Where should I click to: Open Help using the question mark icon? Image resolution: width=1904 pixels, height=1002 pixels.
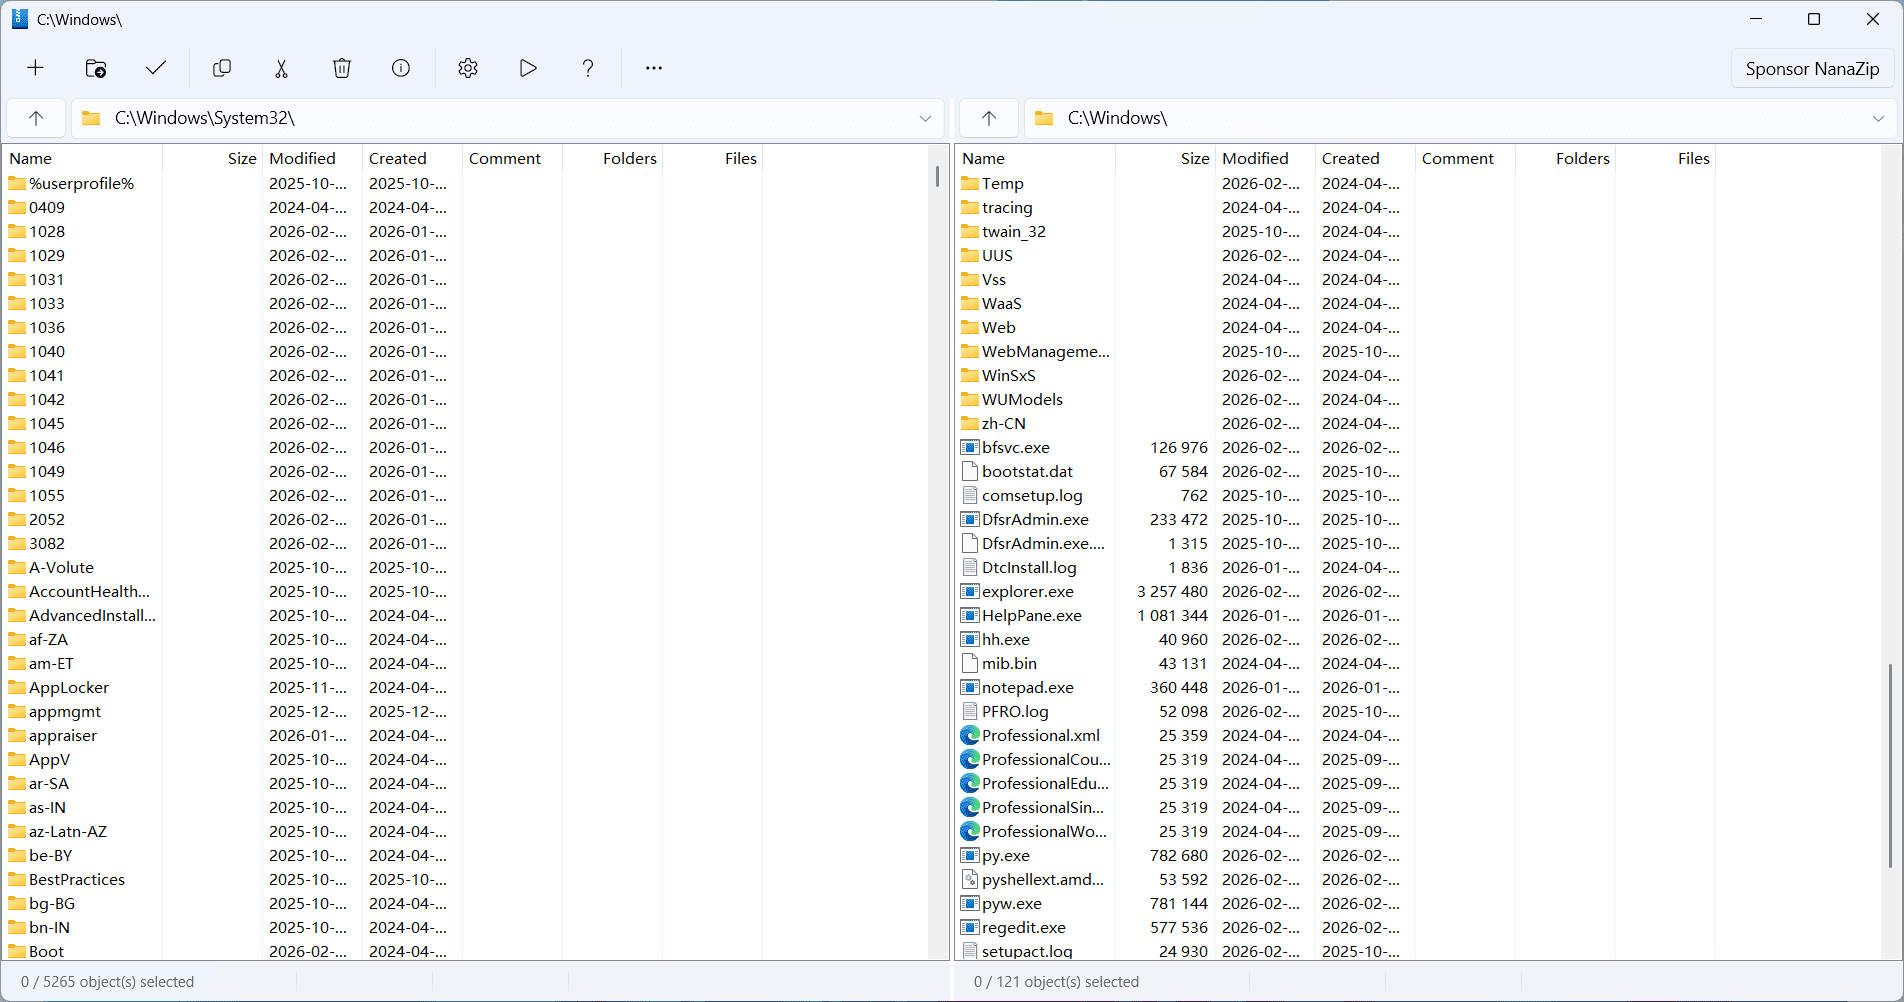pos(587,68)
